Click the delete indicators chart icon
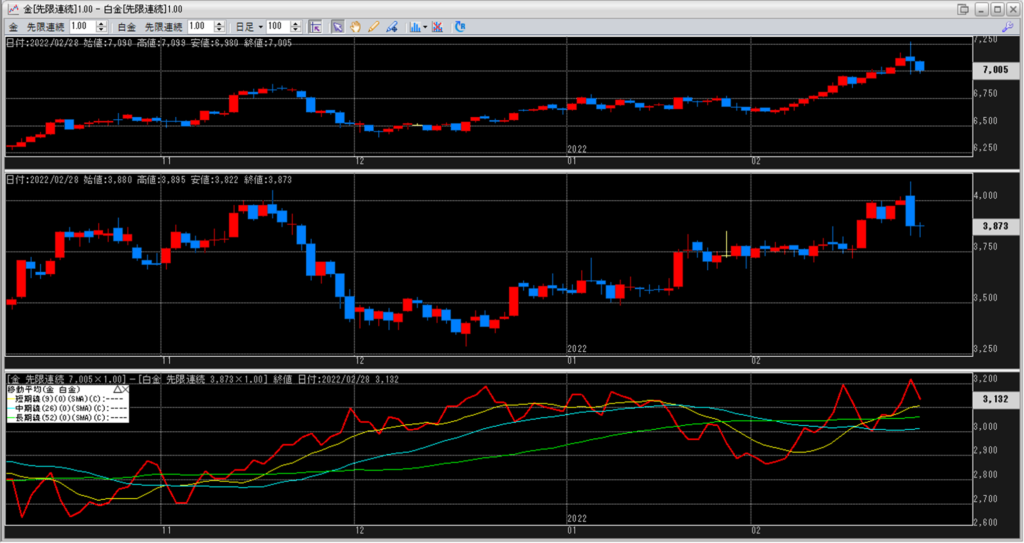The image size is (1024, 543). (x=439, y=26)
